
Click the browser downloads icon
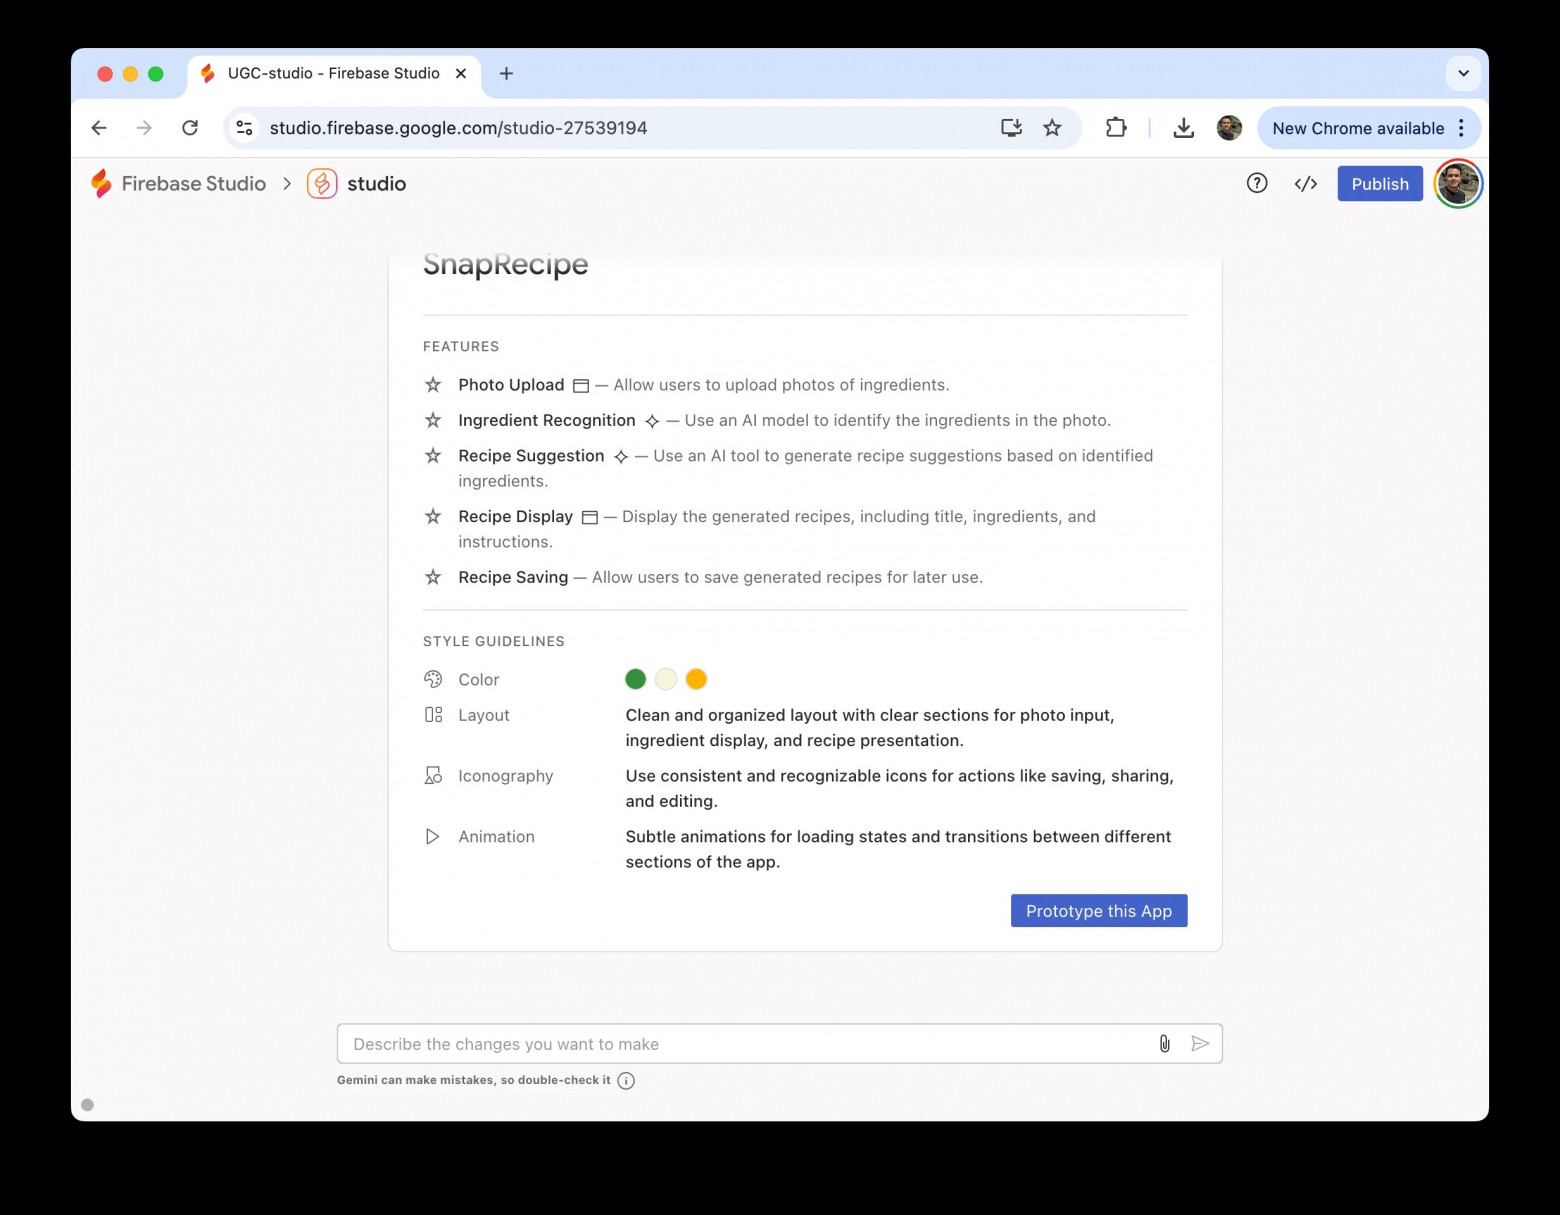pyautogui.click(x=1183, y=127)
